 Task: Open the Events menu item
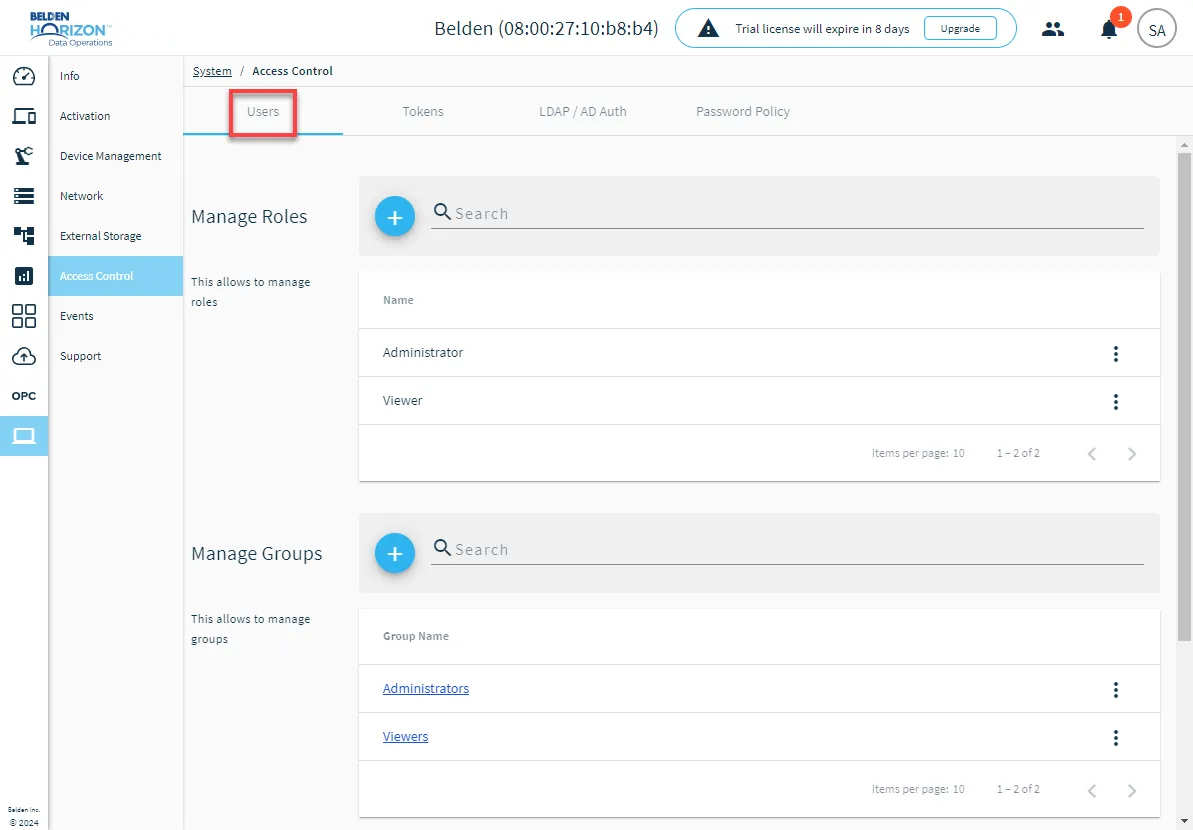pyautogui.click(x=116, y=316)
